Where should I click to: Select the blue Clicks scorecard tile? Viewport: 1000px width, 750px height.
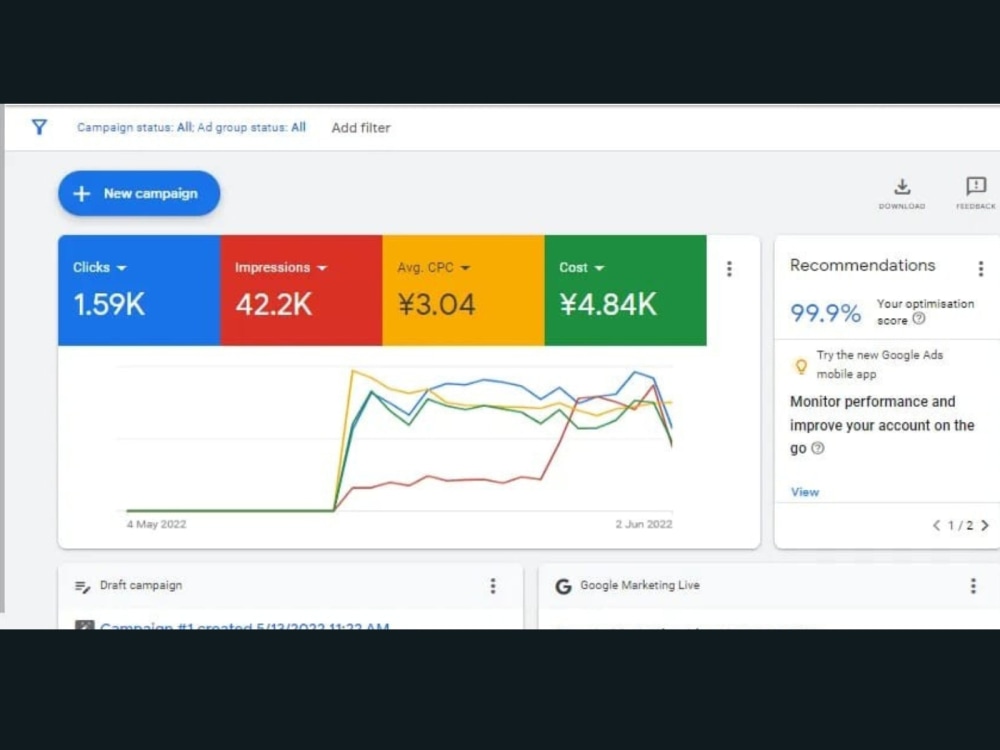pyautogui.click(x=139, y=290)
